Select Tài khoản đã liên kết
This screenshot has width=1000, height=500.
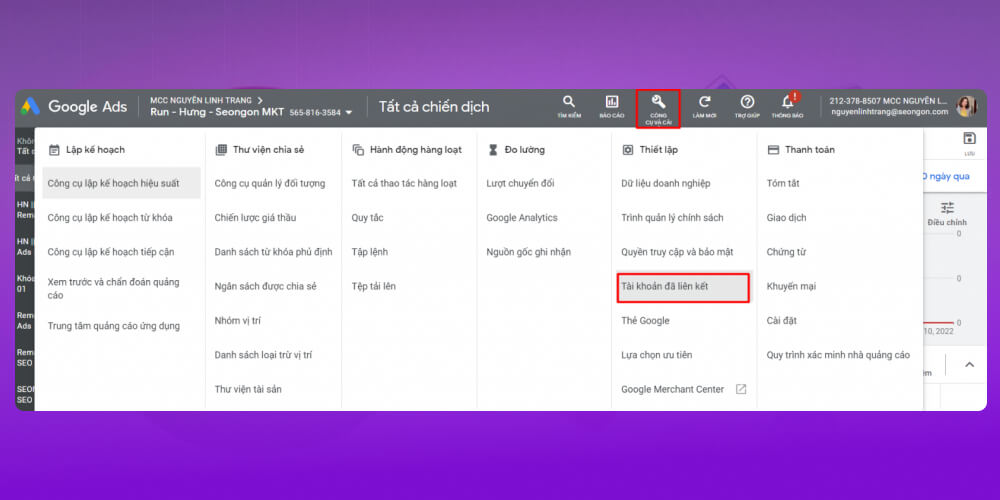(683, 287)
